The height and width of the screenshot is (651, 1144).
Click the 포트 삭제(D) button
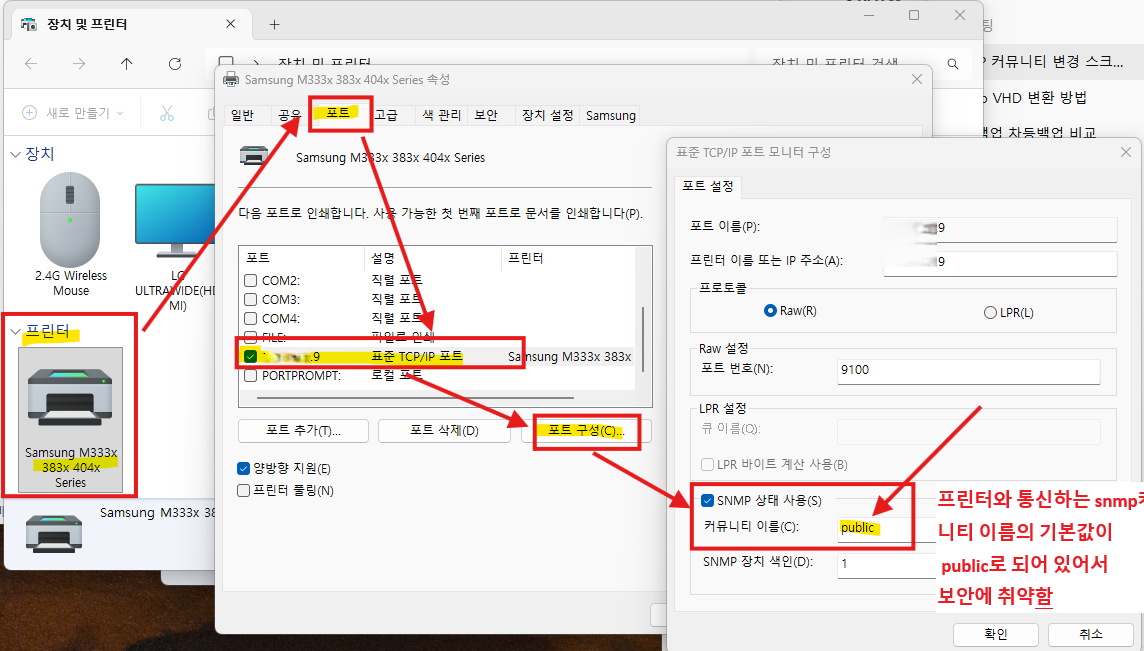[444, 431]
